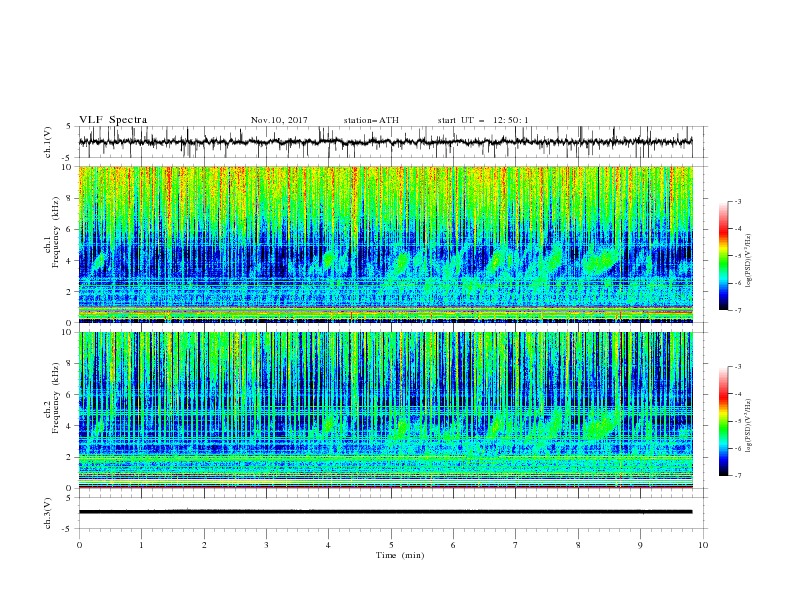Click the ch.1 voltage waveform trace

(385, 142)
